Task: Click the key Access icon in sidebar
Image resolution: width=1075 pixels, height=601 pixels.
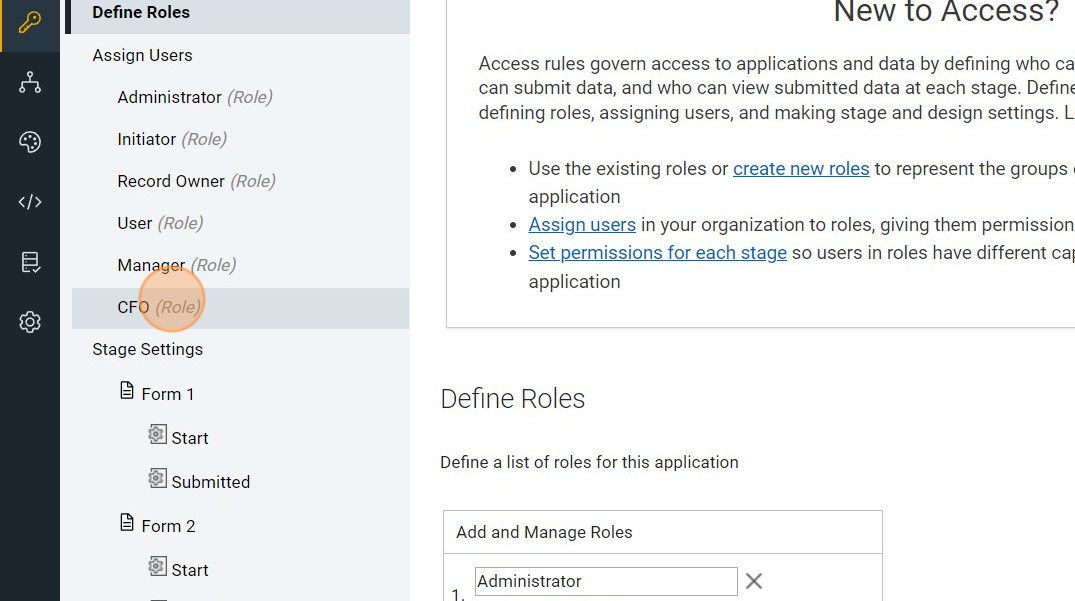Action: (30, 23)
